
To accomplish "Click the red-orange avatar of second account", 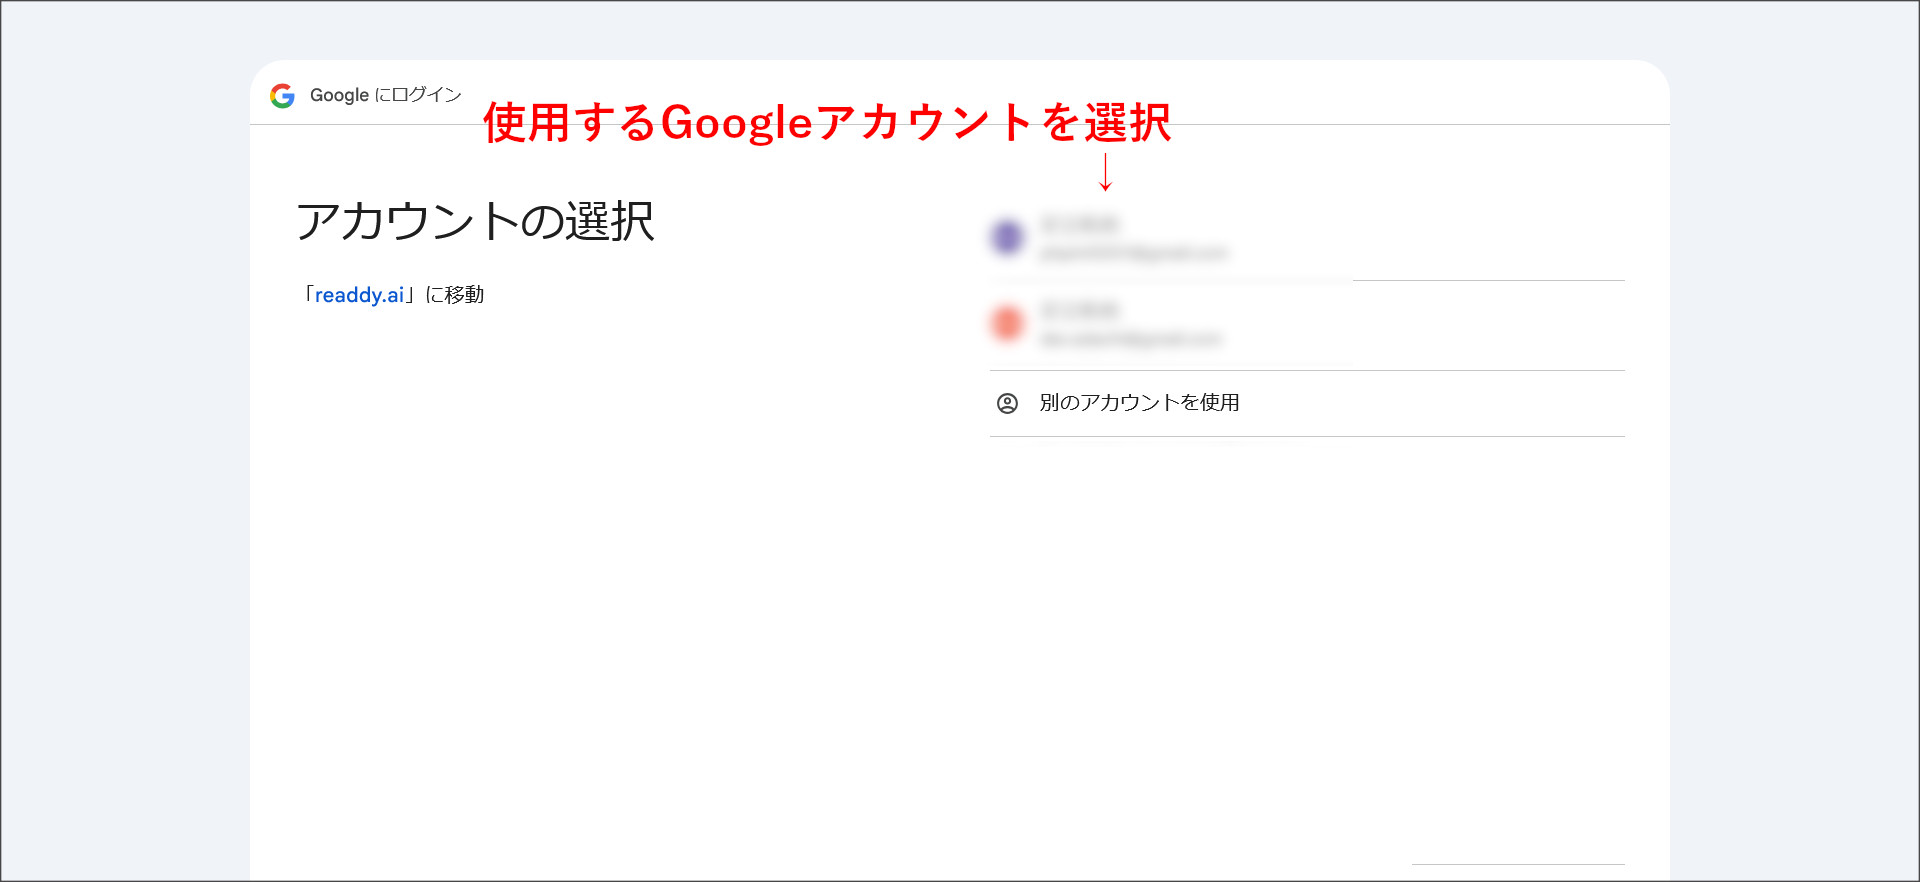I will pos(1007,323).
